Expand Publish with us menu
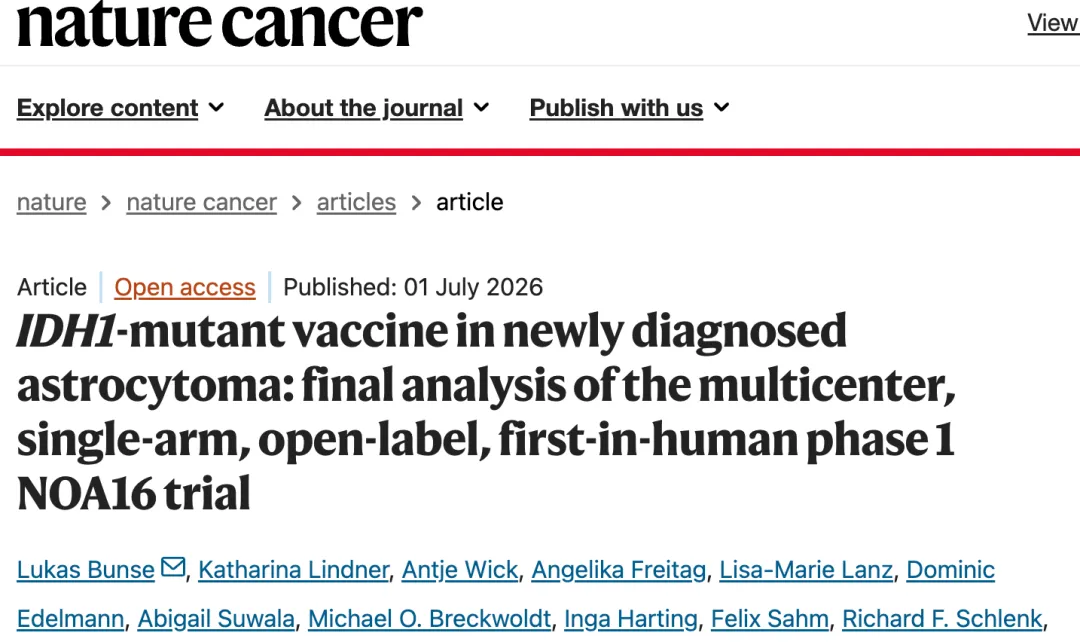The width and height of the screenshot is (1080, 642). point(630,108)
